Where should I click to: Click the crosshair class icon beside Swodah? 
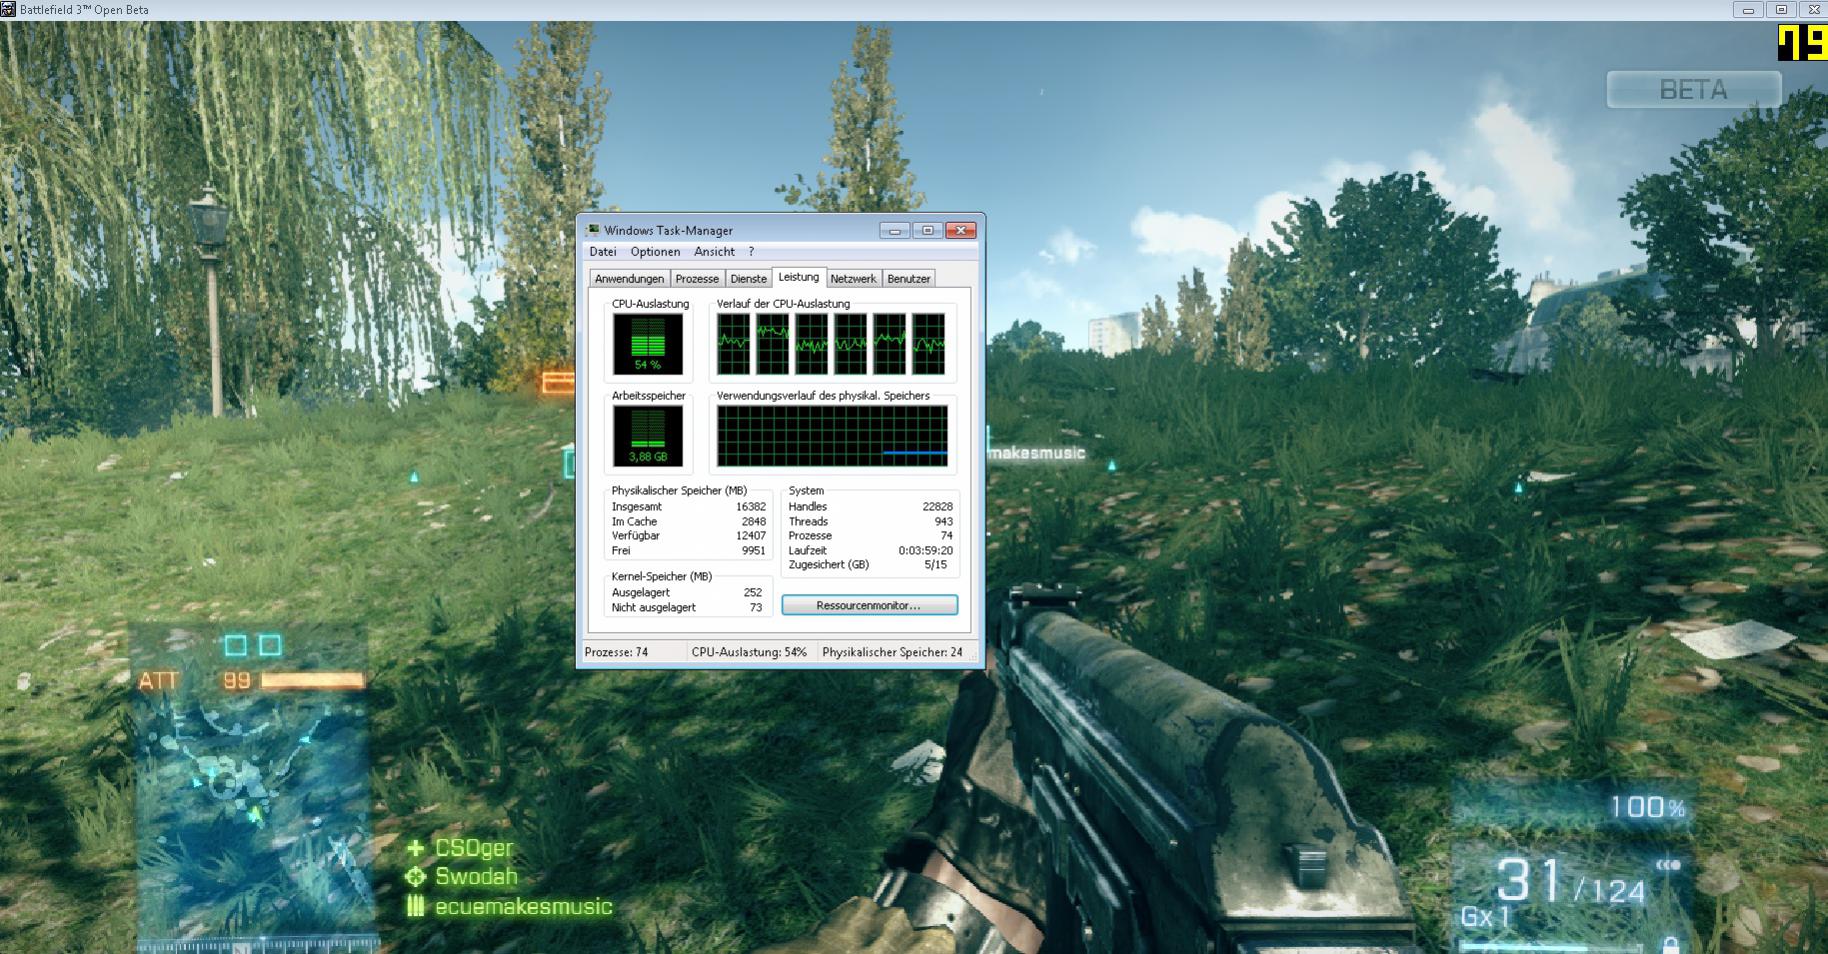tap(415, 877)
